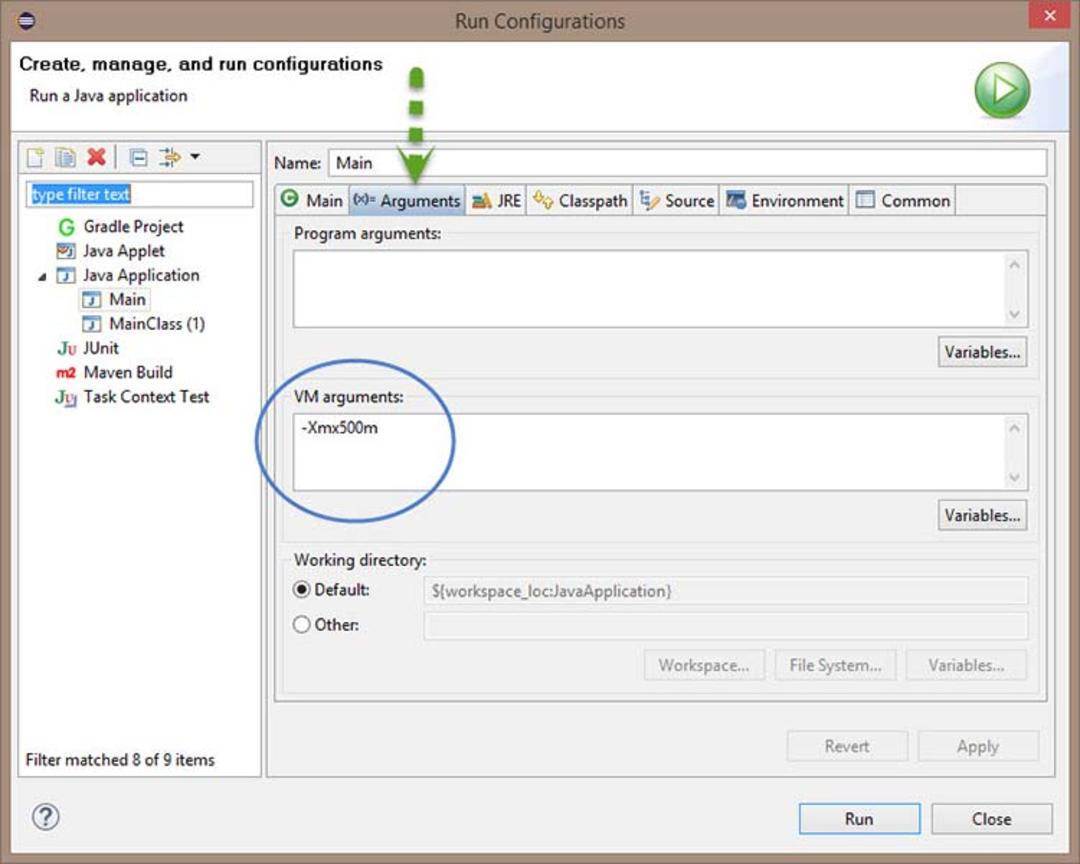Open the help question mark icon
The width and height of the screenshot is (1080, 864).
click(x=45, y=817)
